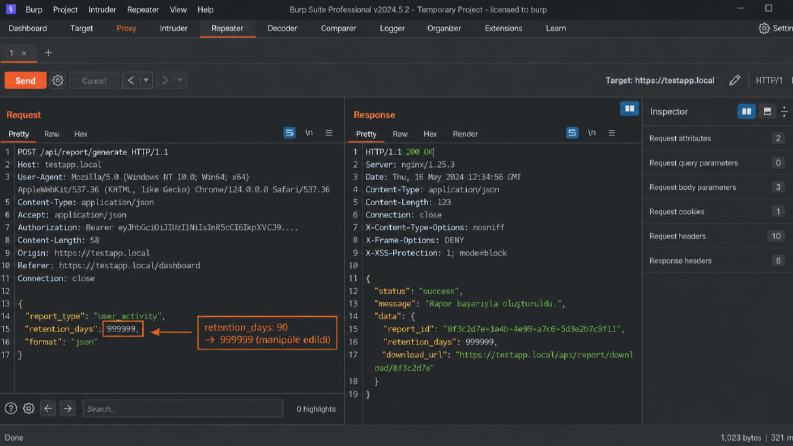
Task: Show Response in Render view
Action: coord(465,134)
